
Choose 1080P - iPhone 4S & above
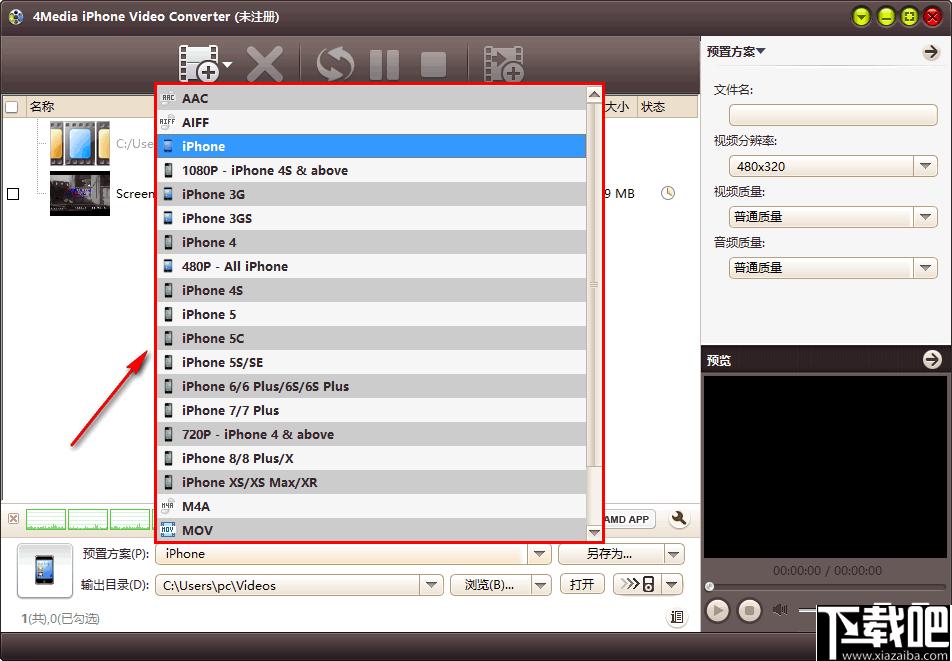[372, 171]
